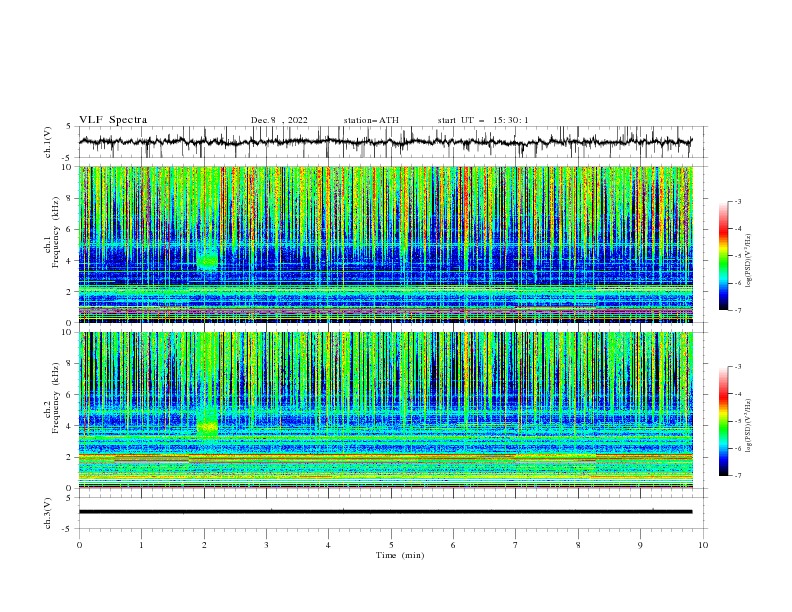Viewport: 792px width, 612px height.
Task: Click the "VLF Spectra" title text
Action: point(113,120)
